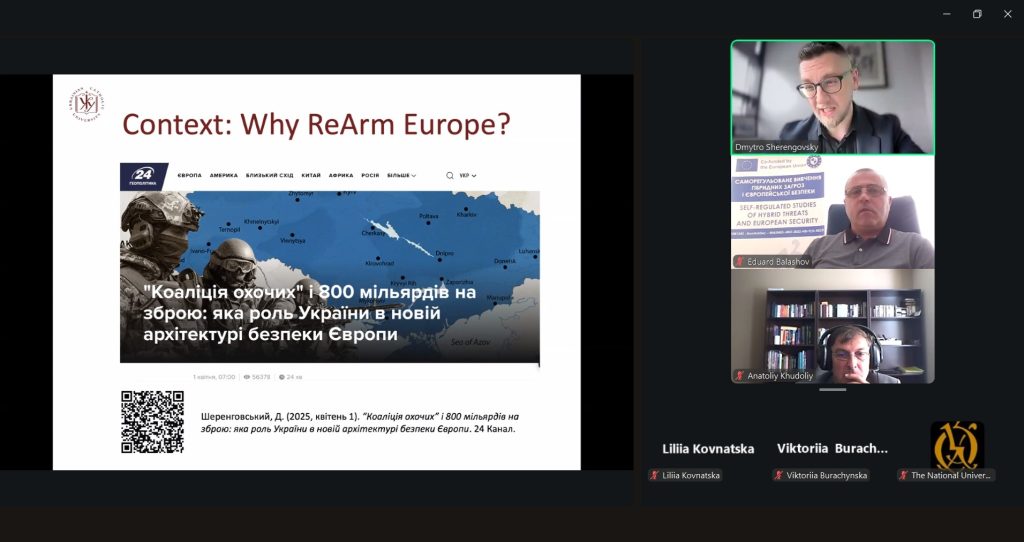
Task: Click The National University muted mic icon
Action: [903, 475]
